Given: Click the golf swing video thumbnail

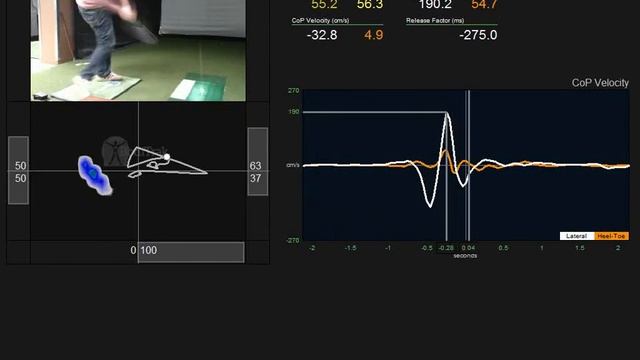Looking at the screenshot, I should click(x=138, y=50).
